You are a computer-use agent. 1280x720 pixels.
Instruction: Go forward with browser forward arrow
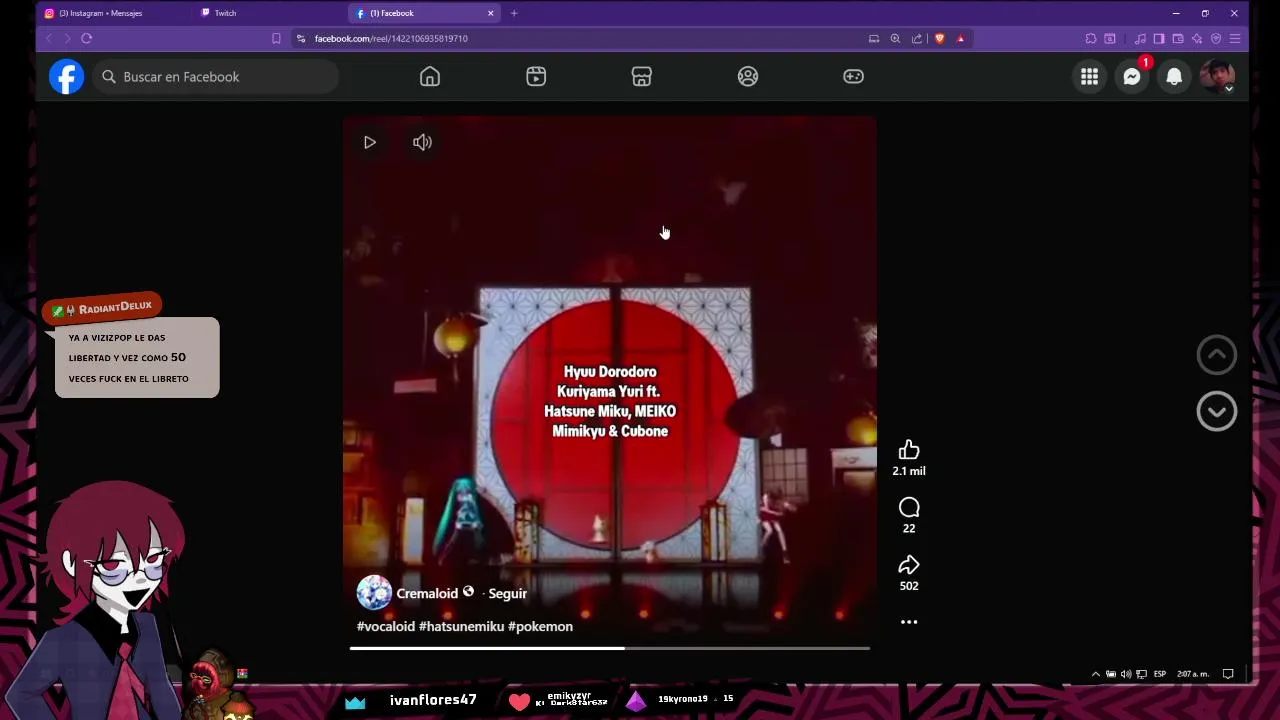point(67,38)
